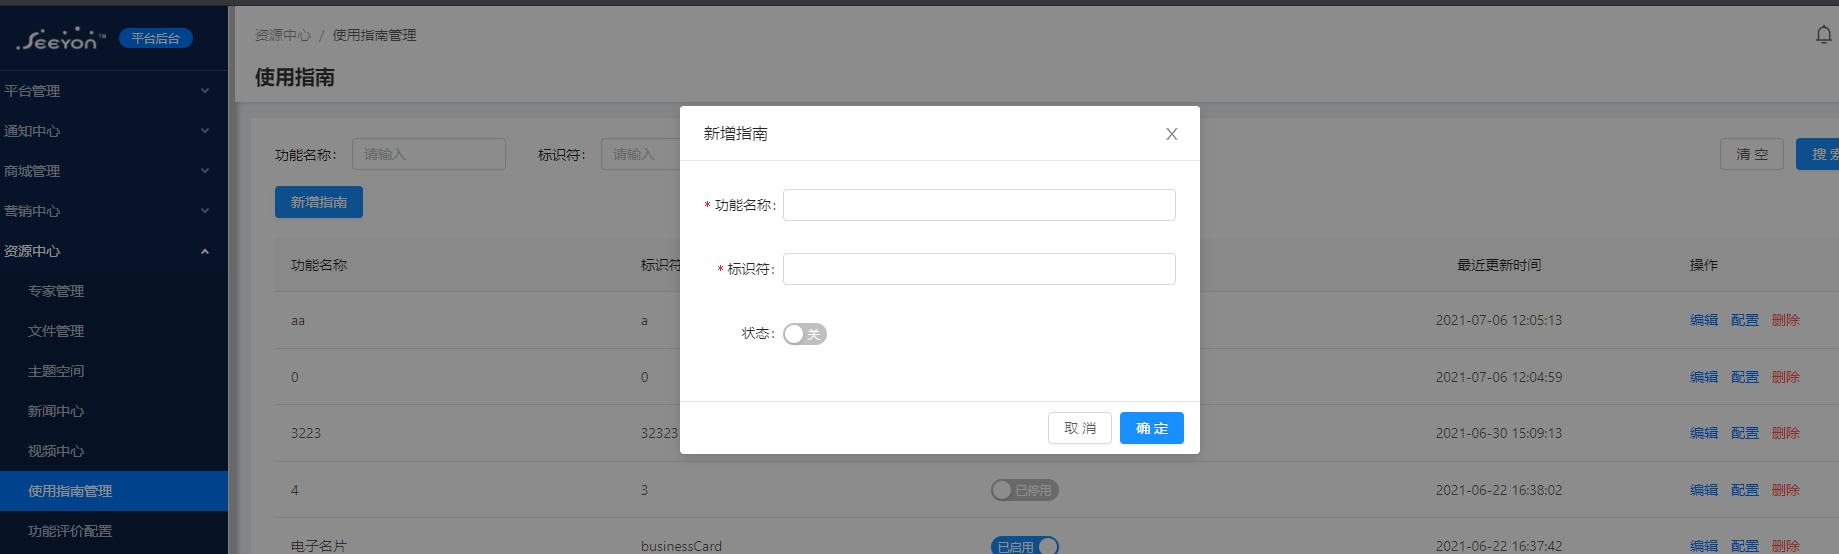Focus the 标识符 field in dialog
Screen dimensions: 1839x554
(x=979, y=269)
